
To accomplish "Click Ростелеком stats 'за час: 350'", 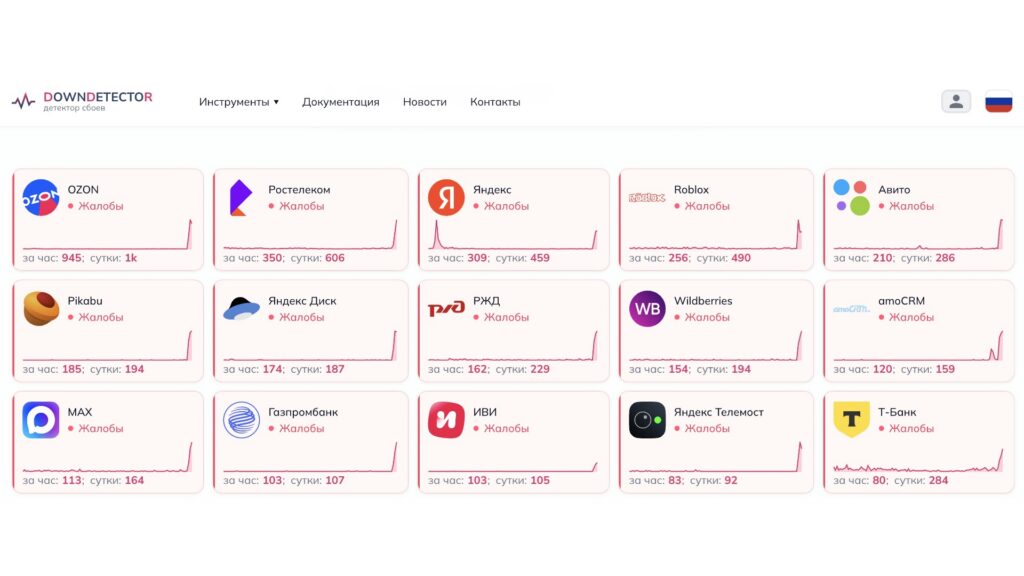I will click(254, 258).
